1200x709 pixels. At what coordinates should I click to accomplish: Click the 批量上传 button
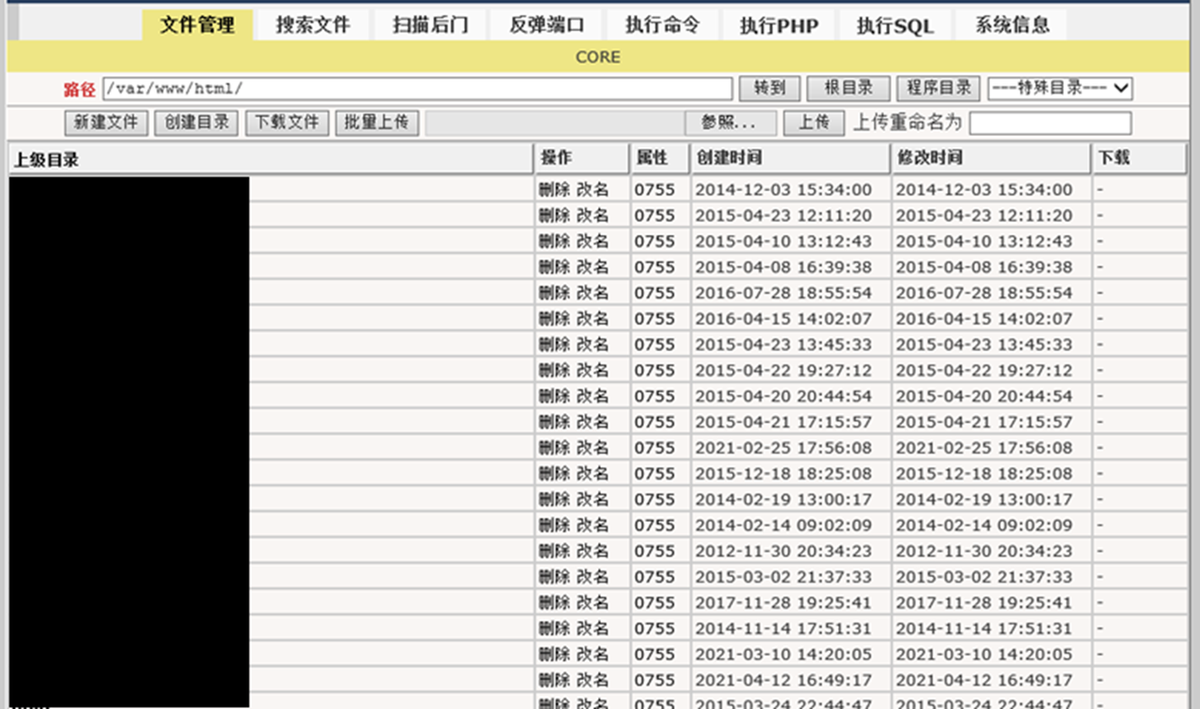376,122
